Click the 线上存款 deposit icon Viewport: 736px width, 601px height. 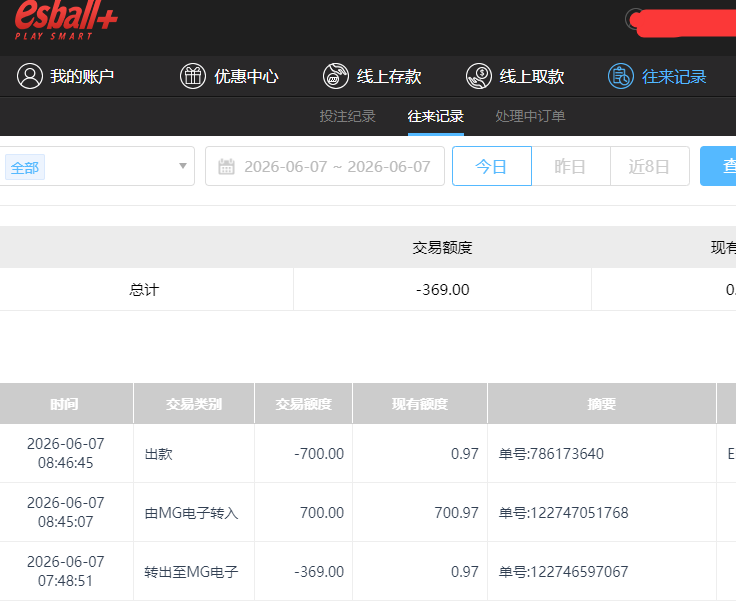pos(336,76)
